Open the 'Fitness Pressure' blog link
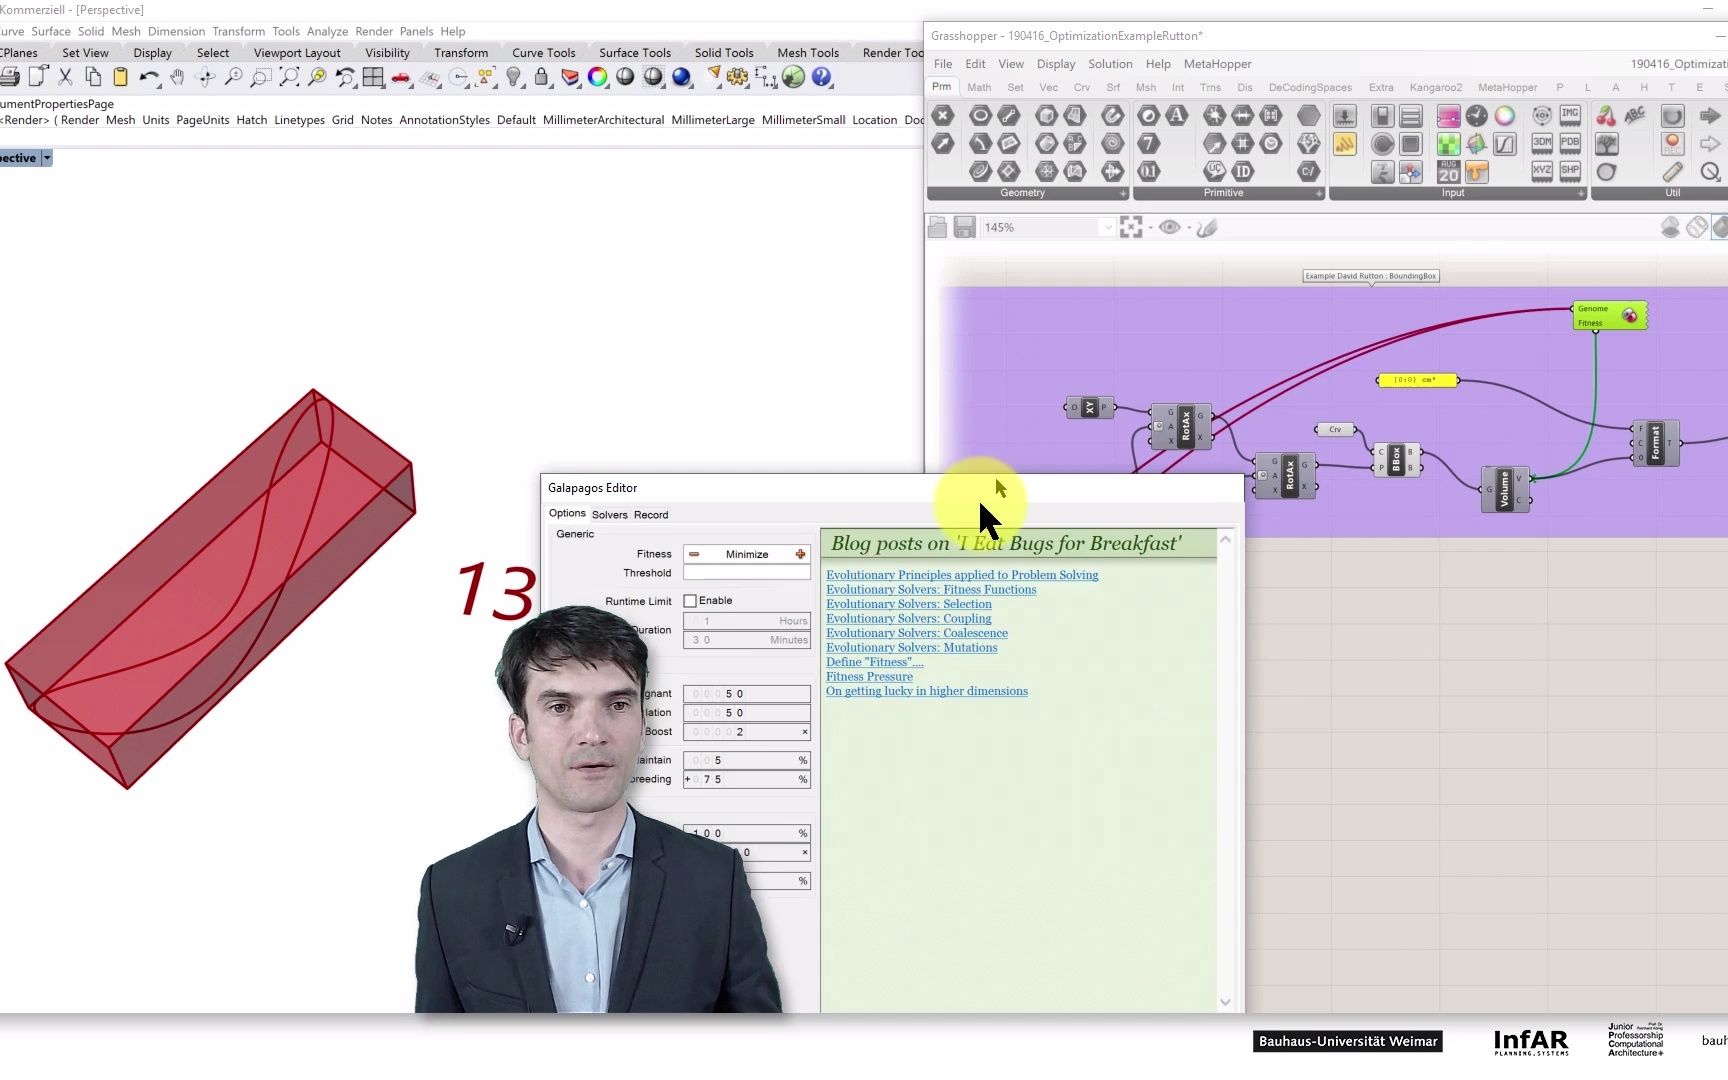Screen dimensions: 1728x1080 coord(869,677)
